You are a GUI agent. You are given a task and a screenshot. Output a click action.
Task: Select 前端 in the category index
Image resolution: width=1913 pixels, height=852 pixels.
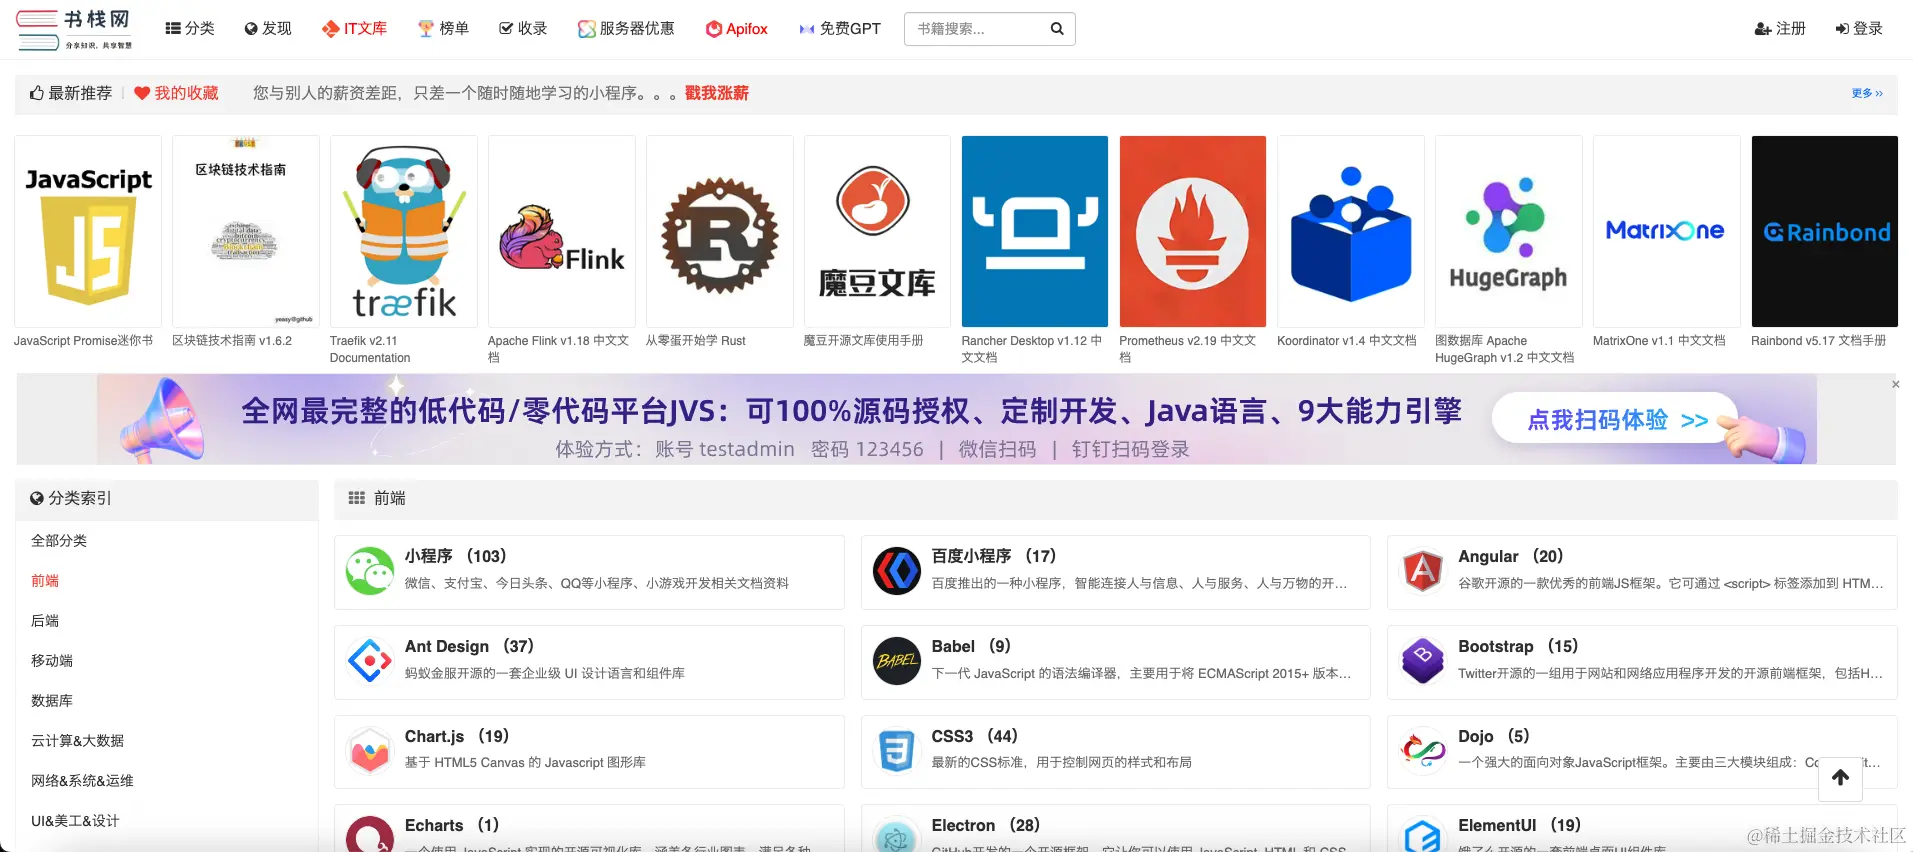pyautogui.click(x=45, y=580)
